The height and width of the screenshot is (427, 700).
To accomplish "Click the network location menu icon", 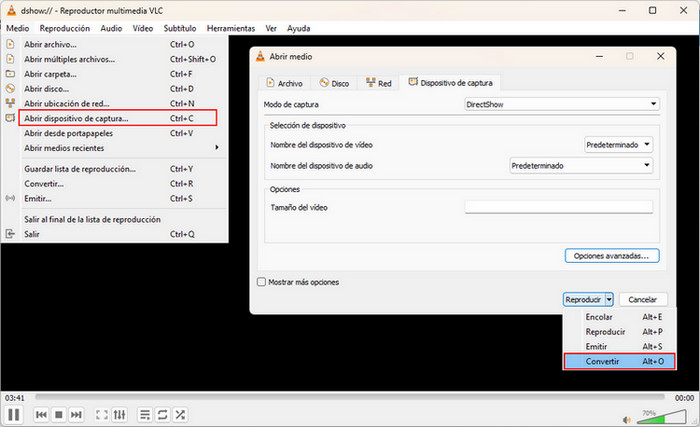I will tap(10, 103).
